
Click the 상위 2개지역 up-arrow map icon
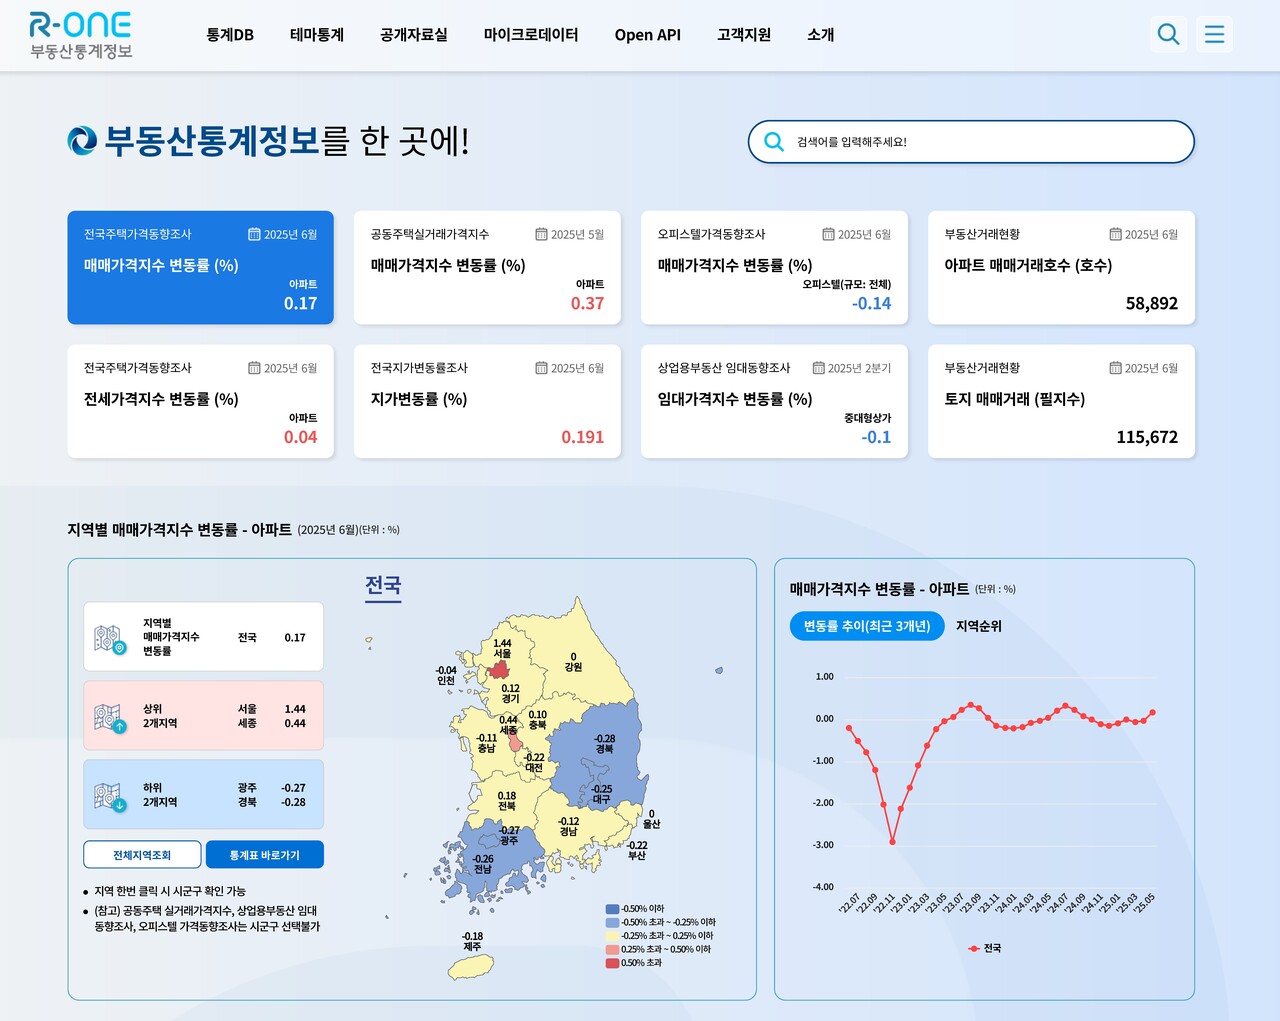(111, 715)
